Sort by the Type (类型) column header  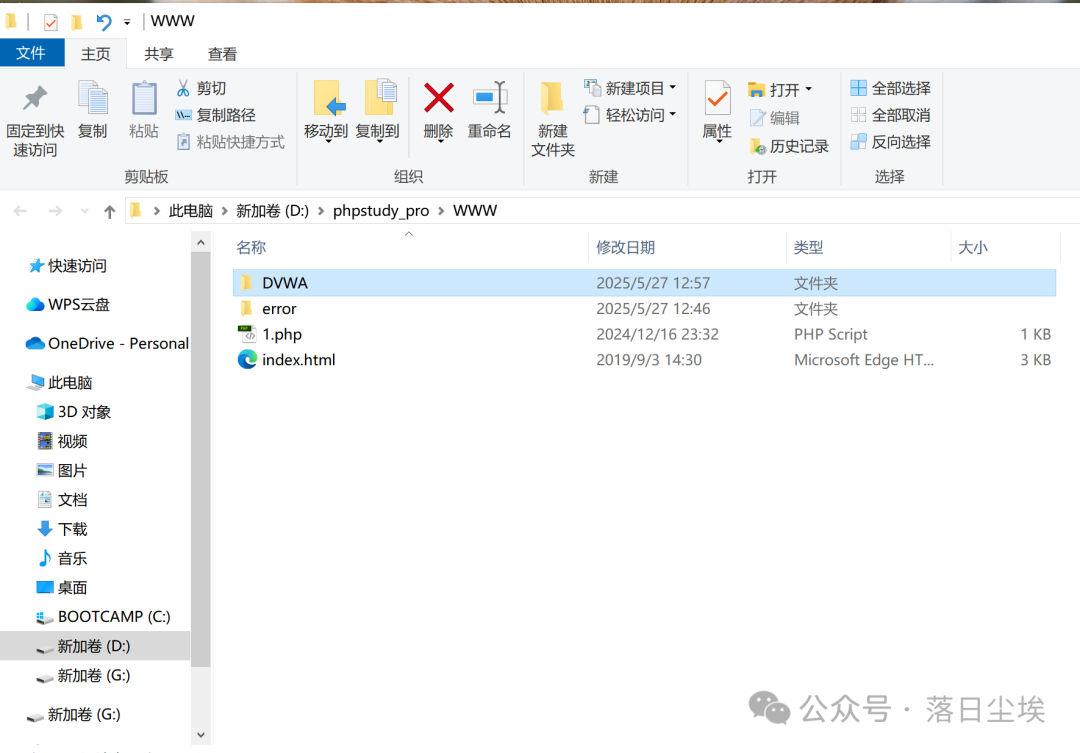point(808,247)
